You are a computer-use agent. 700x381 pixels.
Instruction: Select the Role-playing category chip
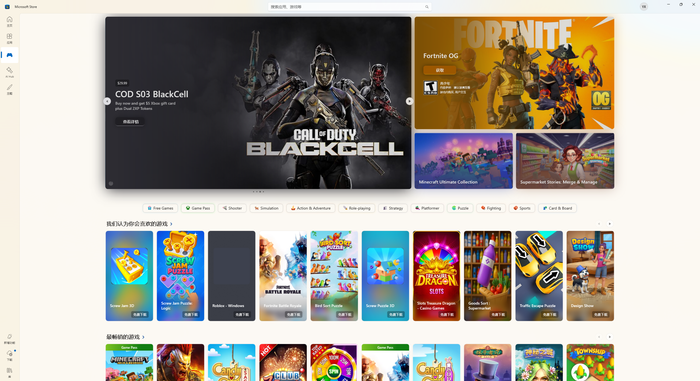[x=357, y=208]
